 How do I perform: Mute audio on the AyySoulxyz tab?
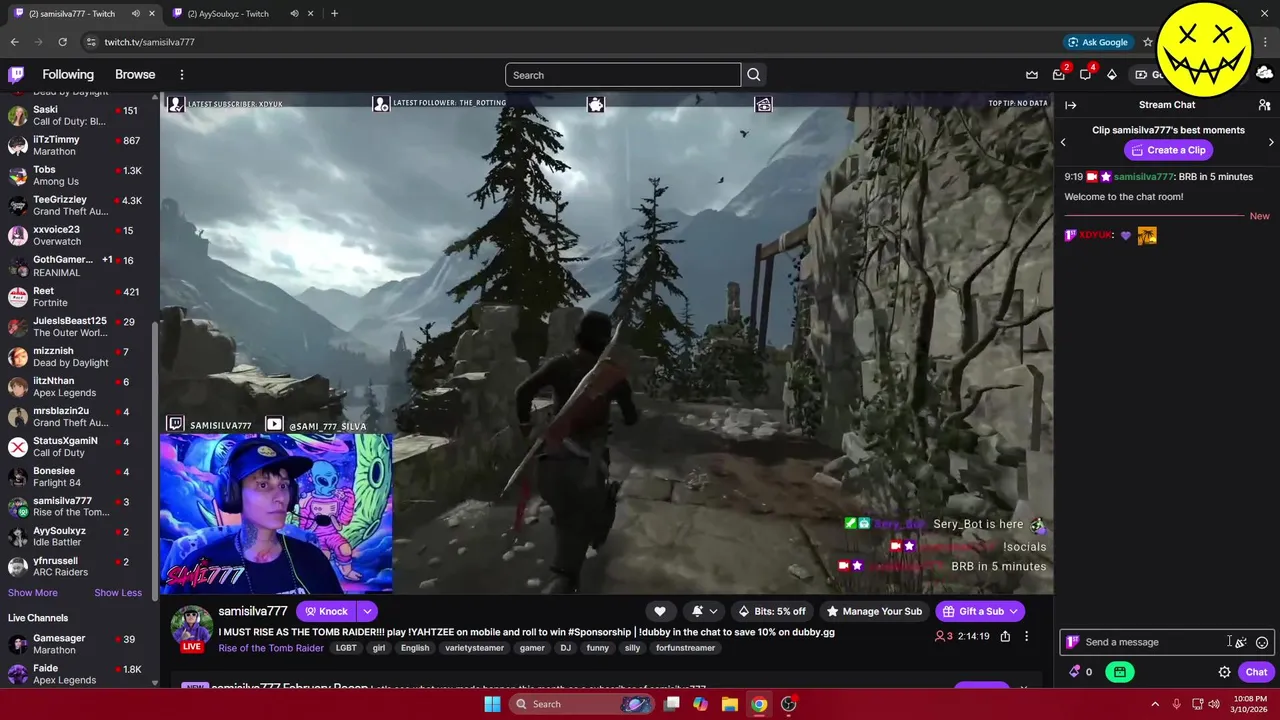(x=294, y=14)
